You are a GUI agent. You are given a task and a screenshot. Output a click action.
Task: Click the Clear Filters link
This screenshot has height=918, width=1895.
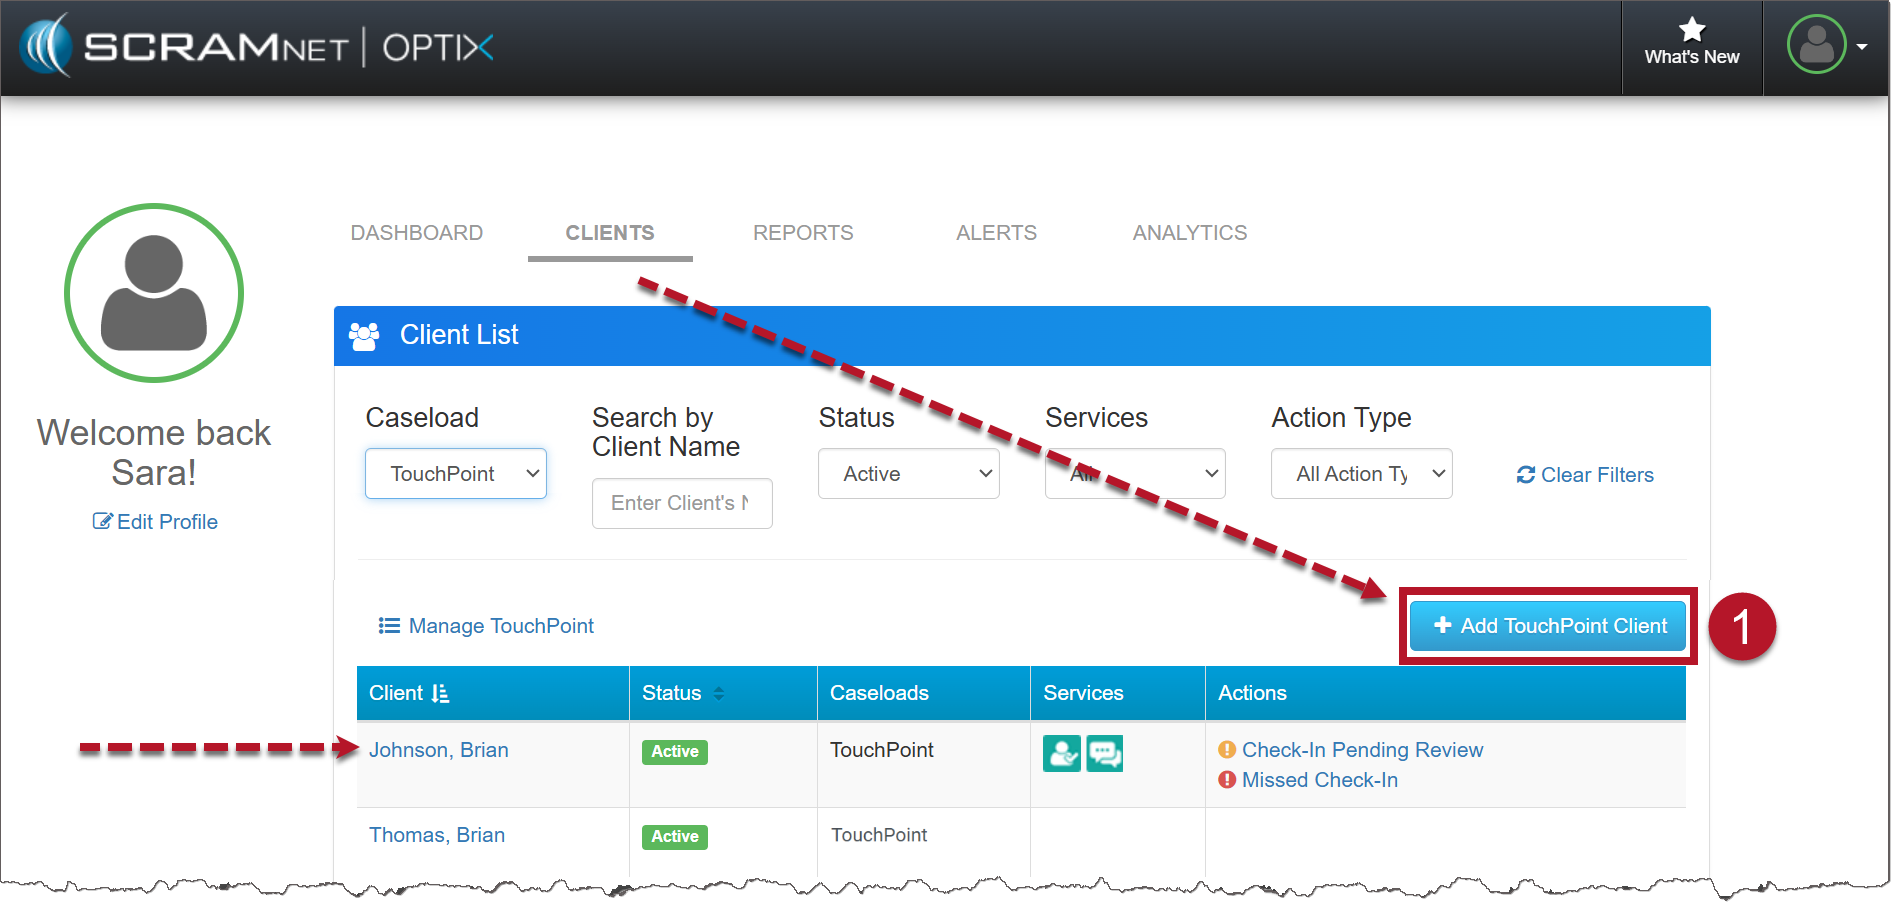click(x=1585, y=475)
